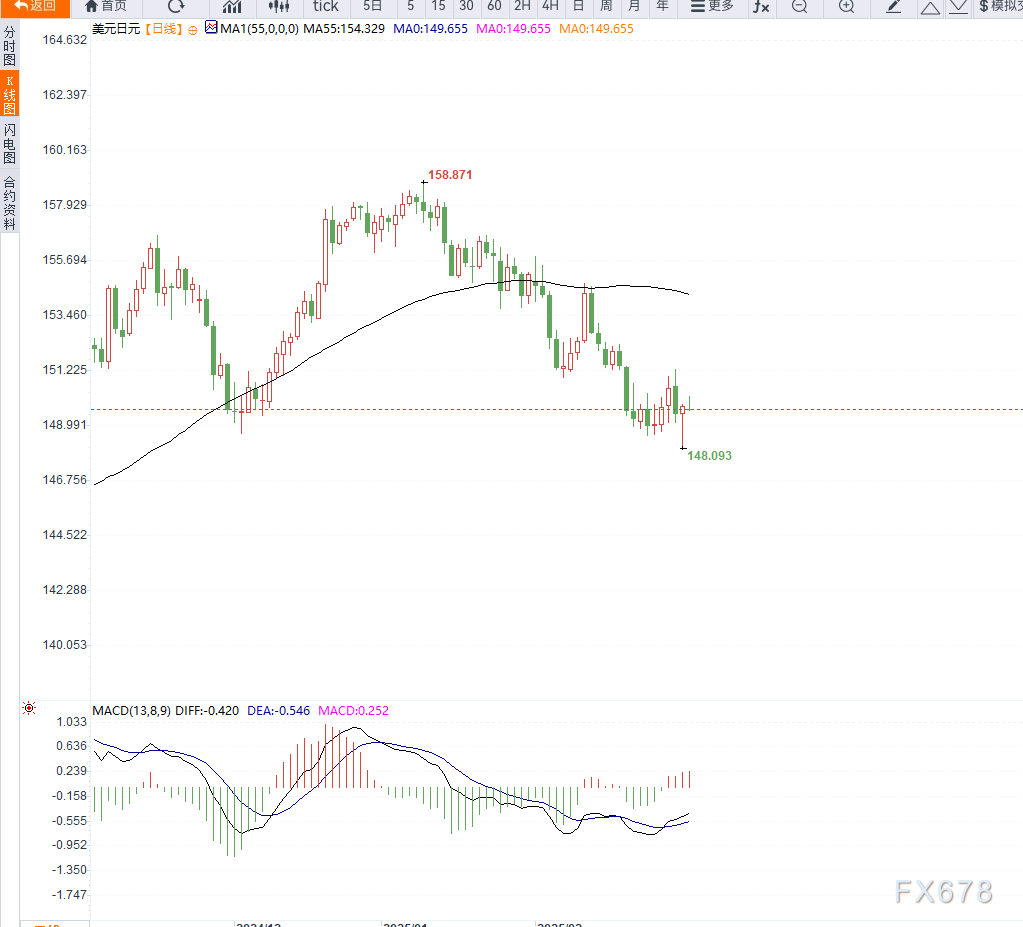Image resolution: width=1023 pixels, height=927 pixels.
Task: Open the fx indicator formula icon
Action: 761,7
